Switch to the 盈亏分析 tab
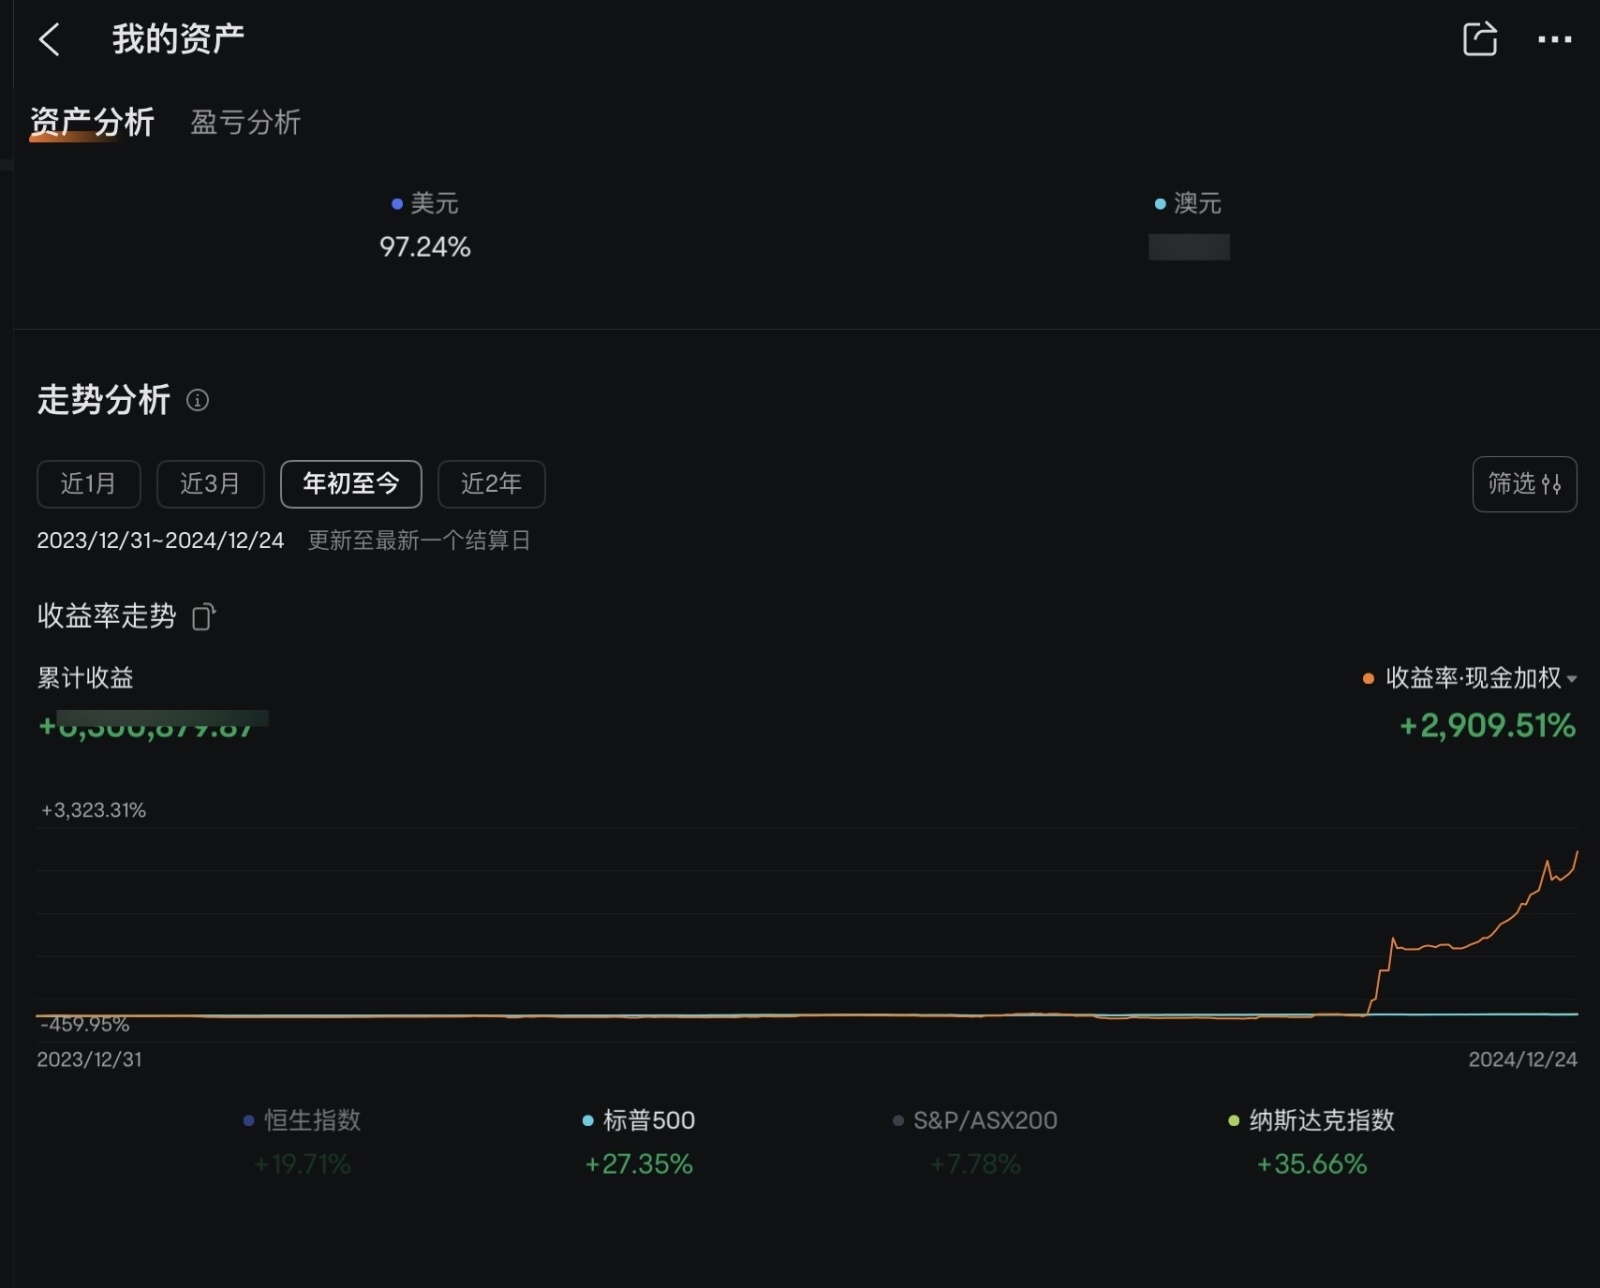Screen dimensions: 1600x1288 [x=246, y=123]
